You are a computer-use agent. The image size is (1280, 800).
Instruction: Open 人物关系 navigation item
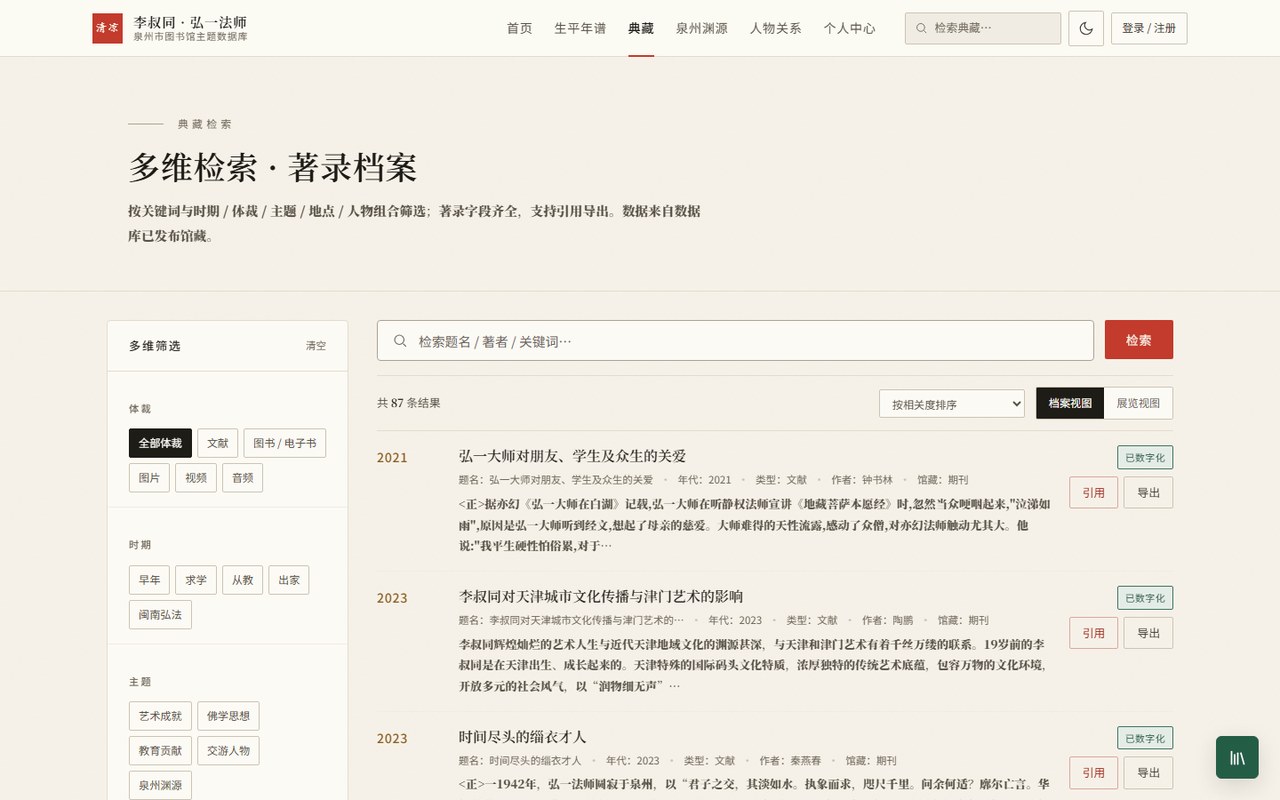point(776,28)
